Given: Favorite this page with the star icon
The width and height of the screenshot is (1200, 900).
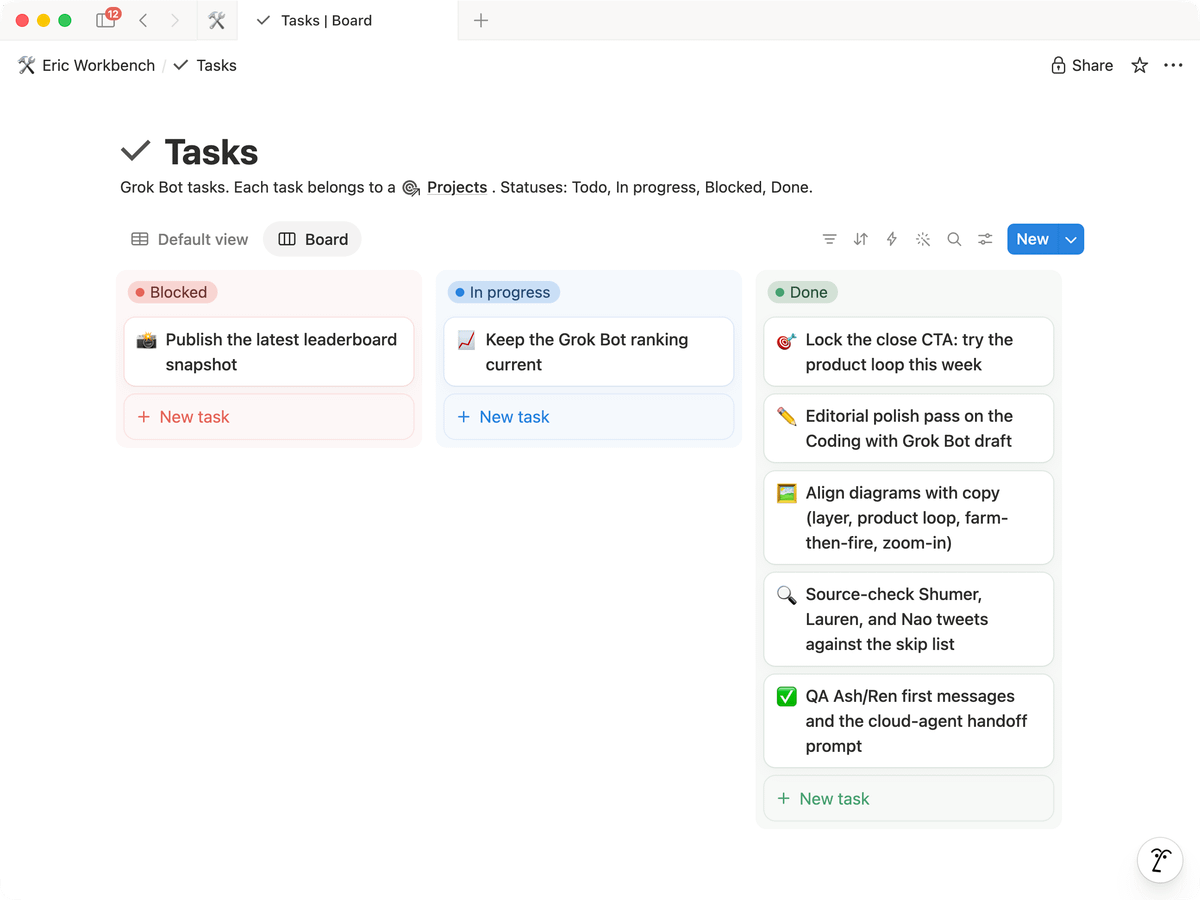Looking at the screenshot, I should (x=1139, y=65).
